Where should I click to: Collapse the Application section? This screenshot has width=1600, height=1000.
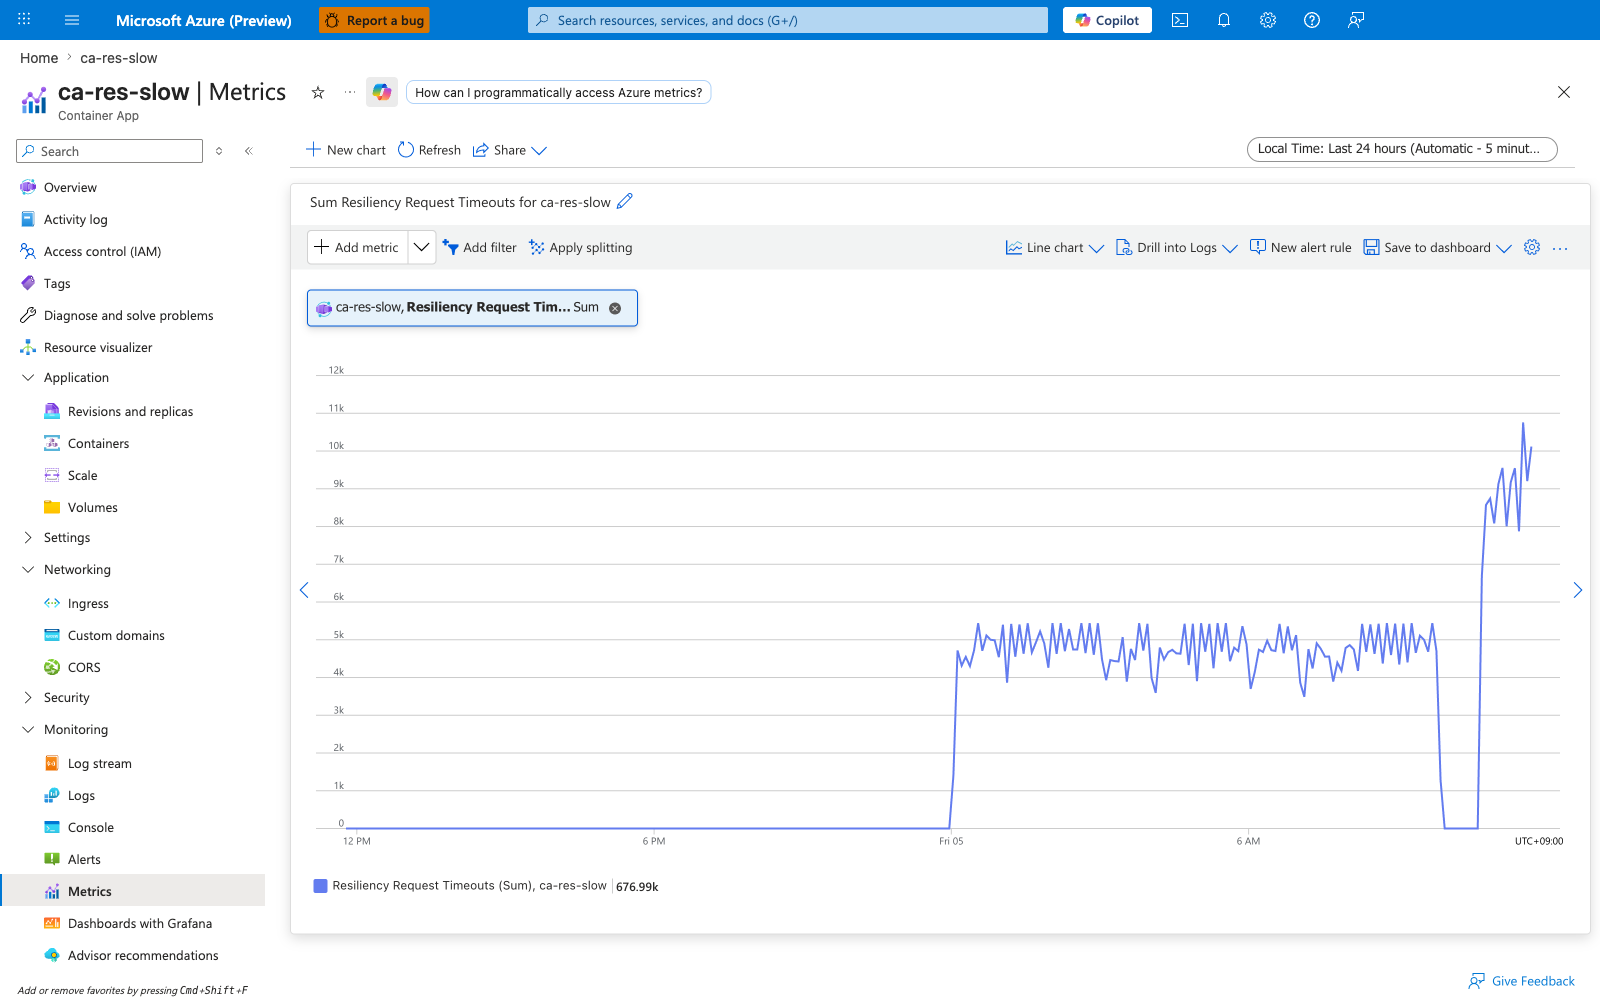click(28, 378)
